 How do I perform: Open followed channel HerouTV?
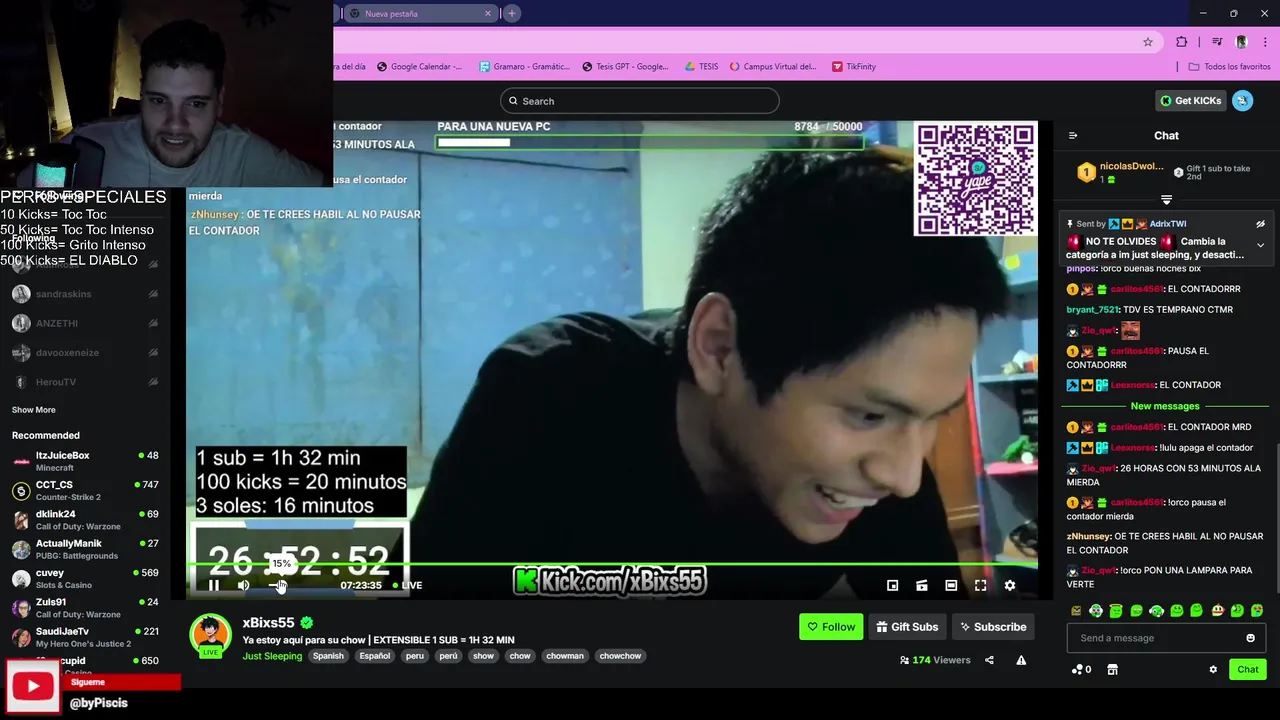(x=85, y=382)
